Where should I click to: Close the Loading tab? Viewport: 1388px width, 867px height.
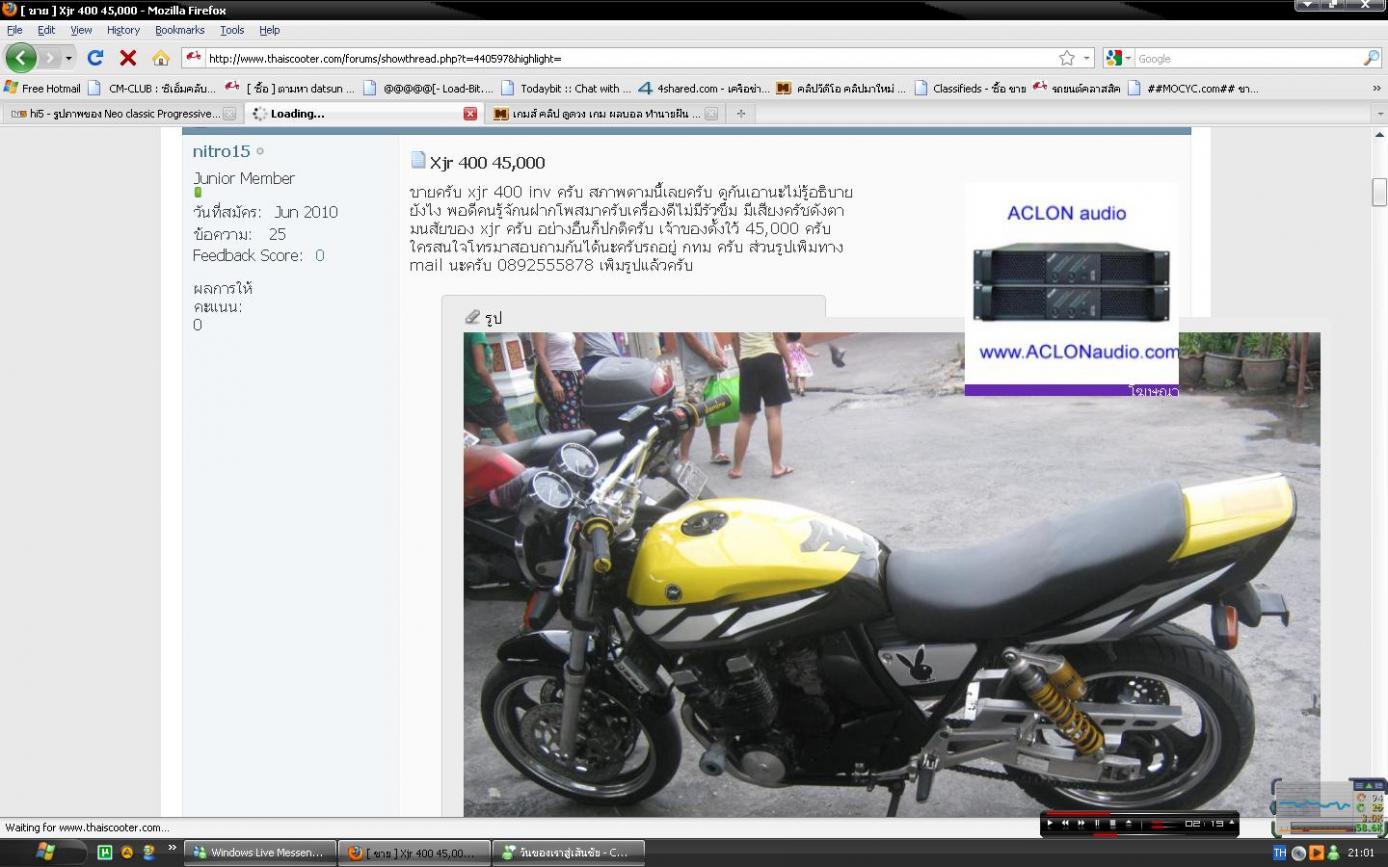tap(470, 114)
